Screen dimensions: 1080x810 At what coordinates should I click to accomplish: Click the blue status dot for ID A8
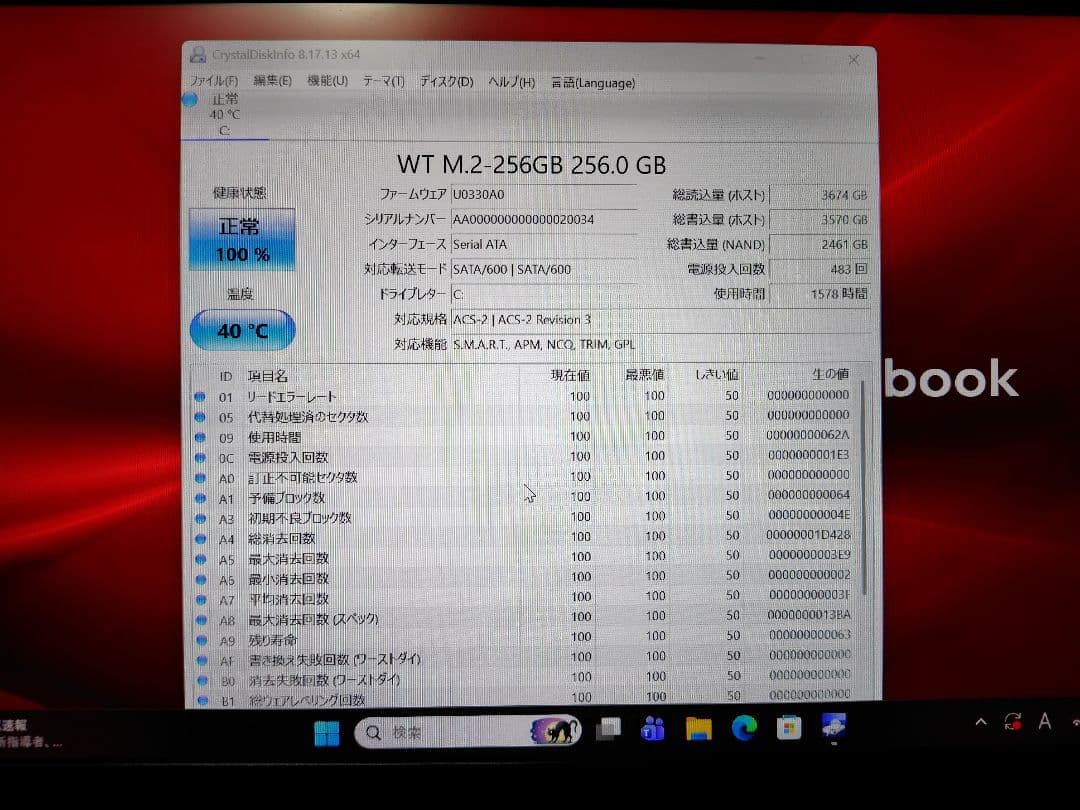[201, 619]
